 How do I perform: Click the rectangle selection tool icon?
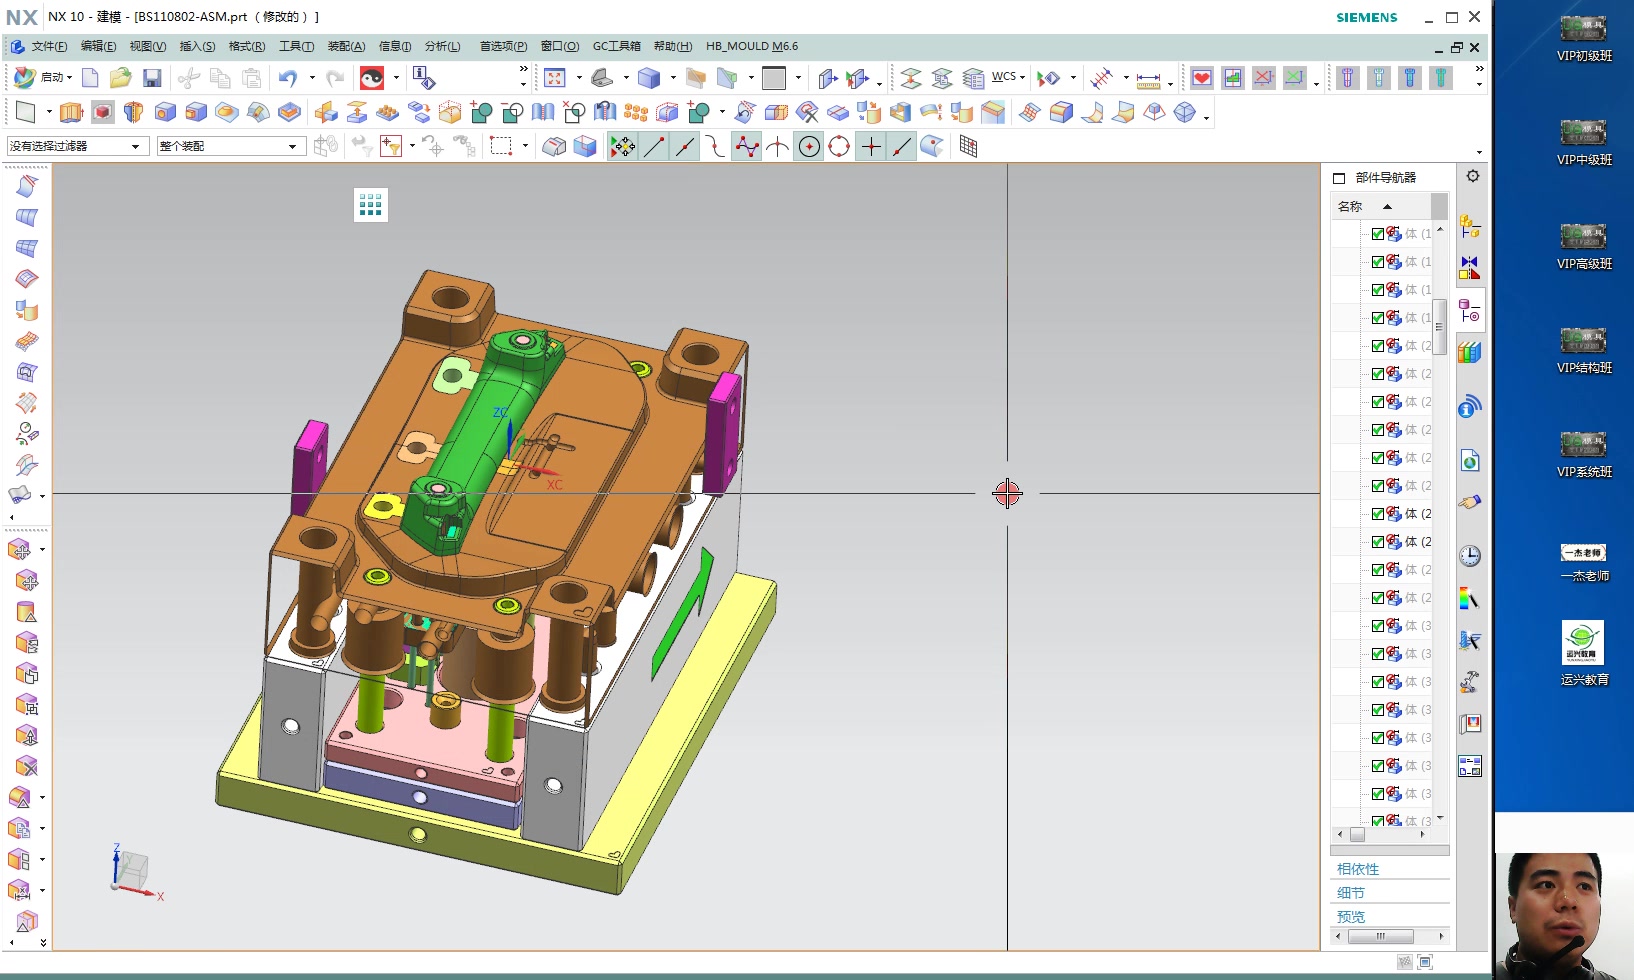tap(501, 146)
